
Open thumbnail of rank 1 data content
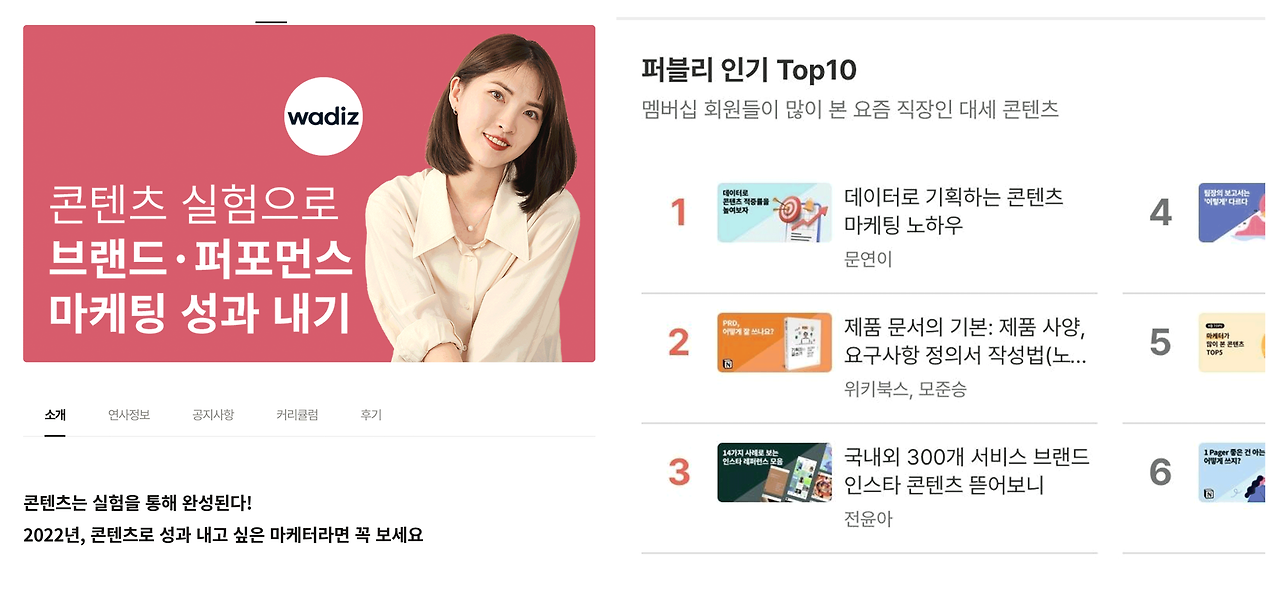pyautogui.click(x=774, y=212)
